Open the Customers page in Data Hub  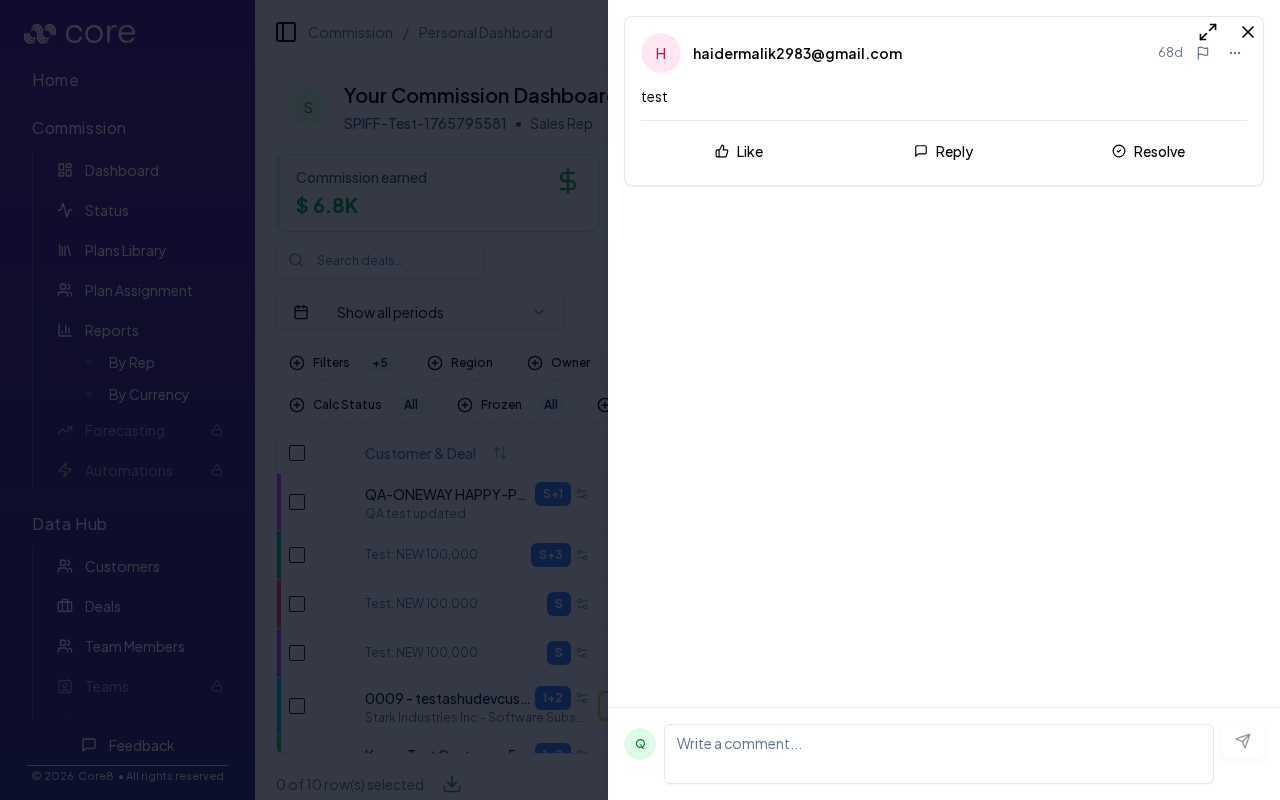pyautogui.click(x=122, y=566)
